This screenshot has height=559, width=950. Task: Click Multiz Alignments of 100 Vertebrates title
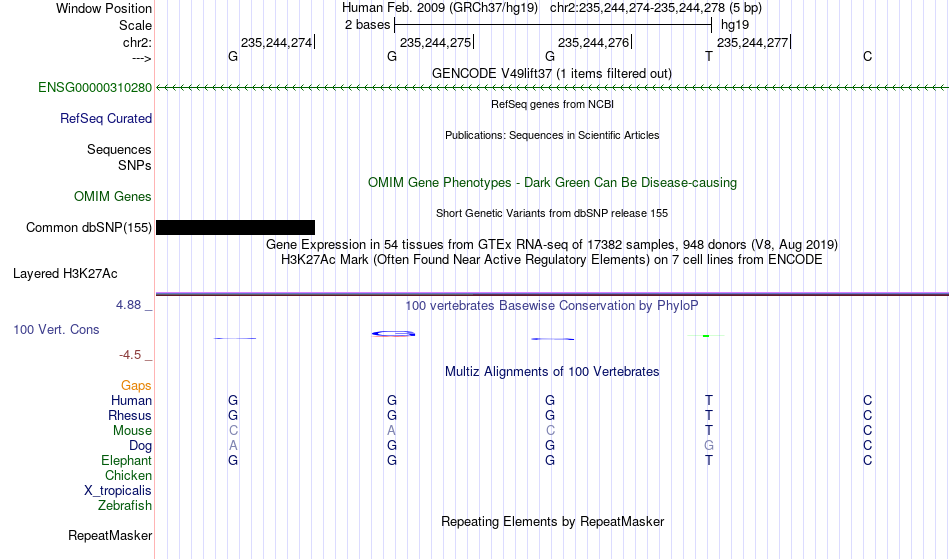pyautogui.click(x=552, y=372)
